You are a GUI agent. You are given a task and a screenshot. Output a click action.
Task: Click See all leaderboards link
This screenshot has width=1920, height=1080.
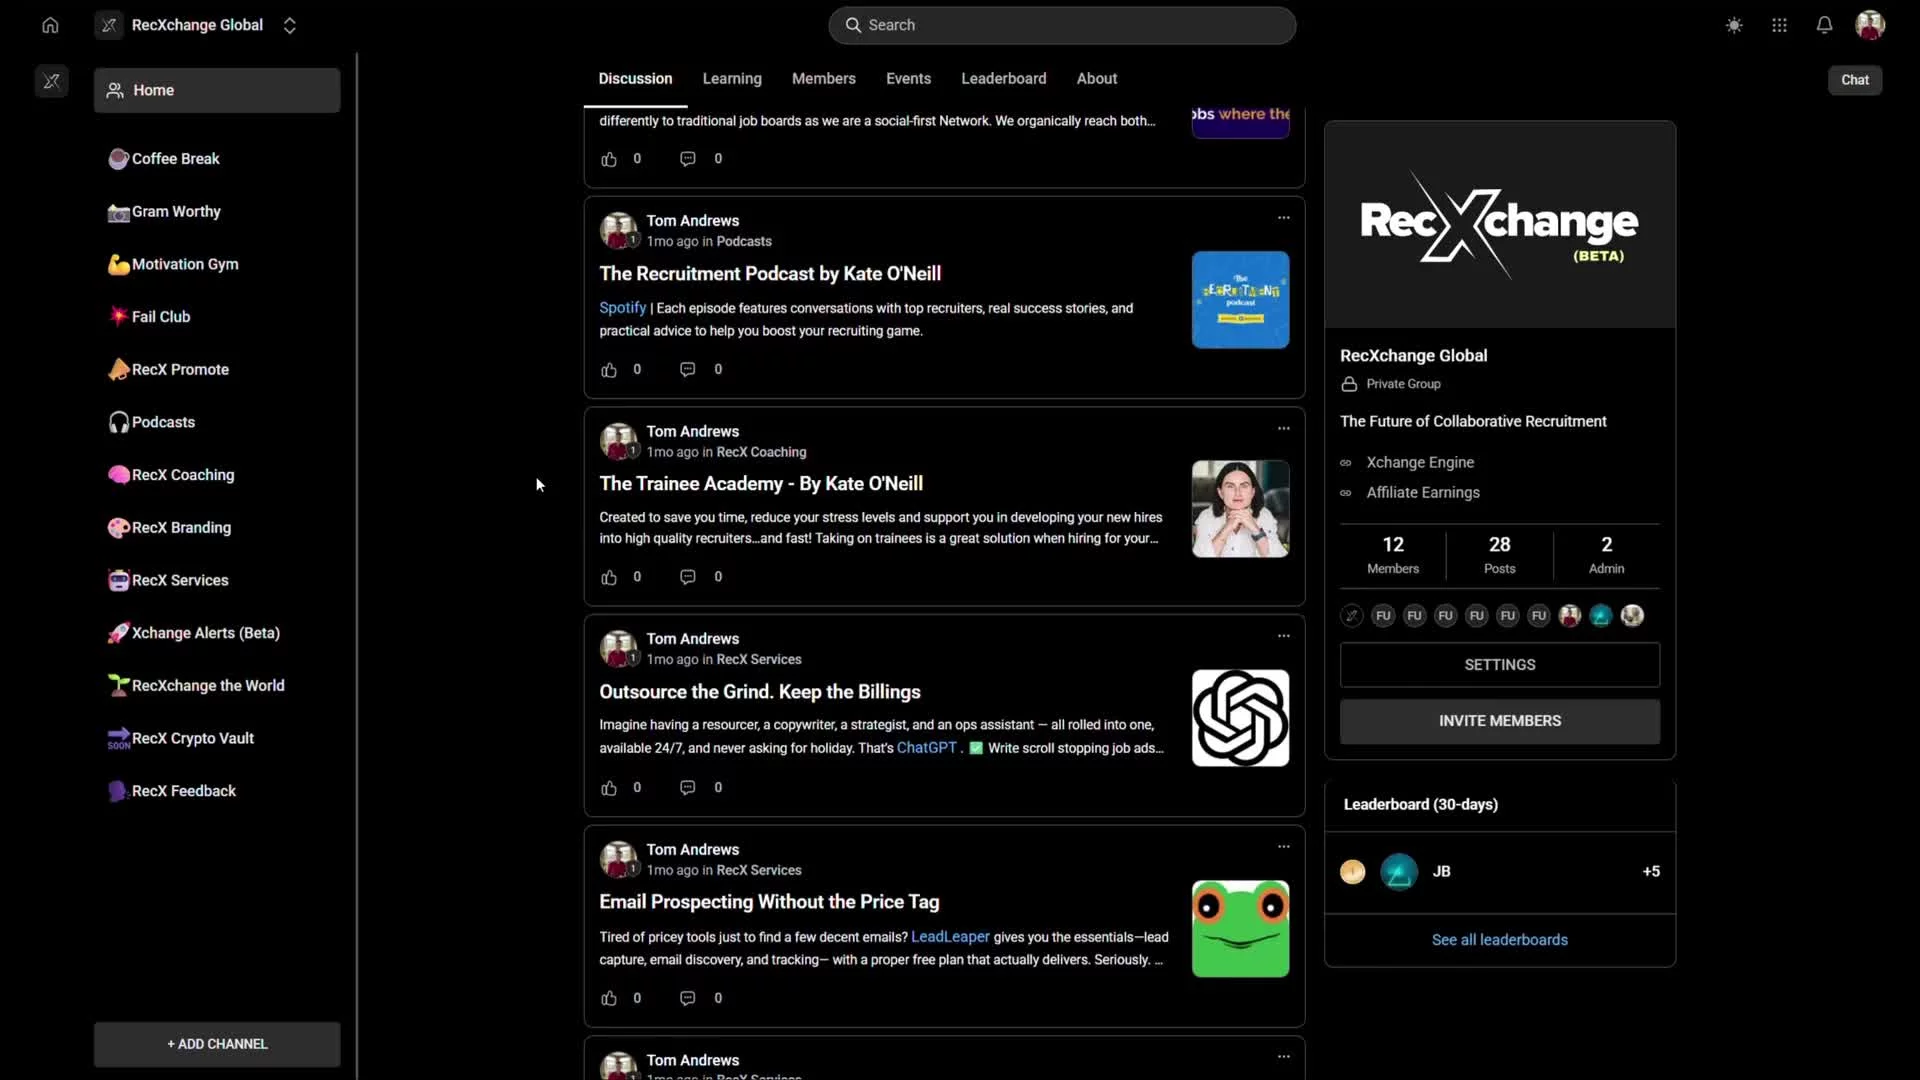[x=1499, y=940]
